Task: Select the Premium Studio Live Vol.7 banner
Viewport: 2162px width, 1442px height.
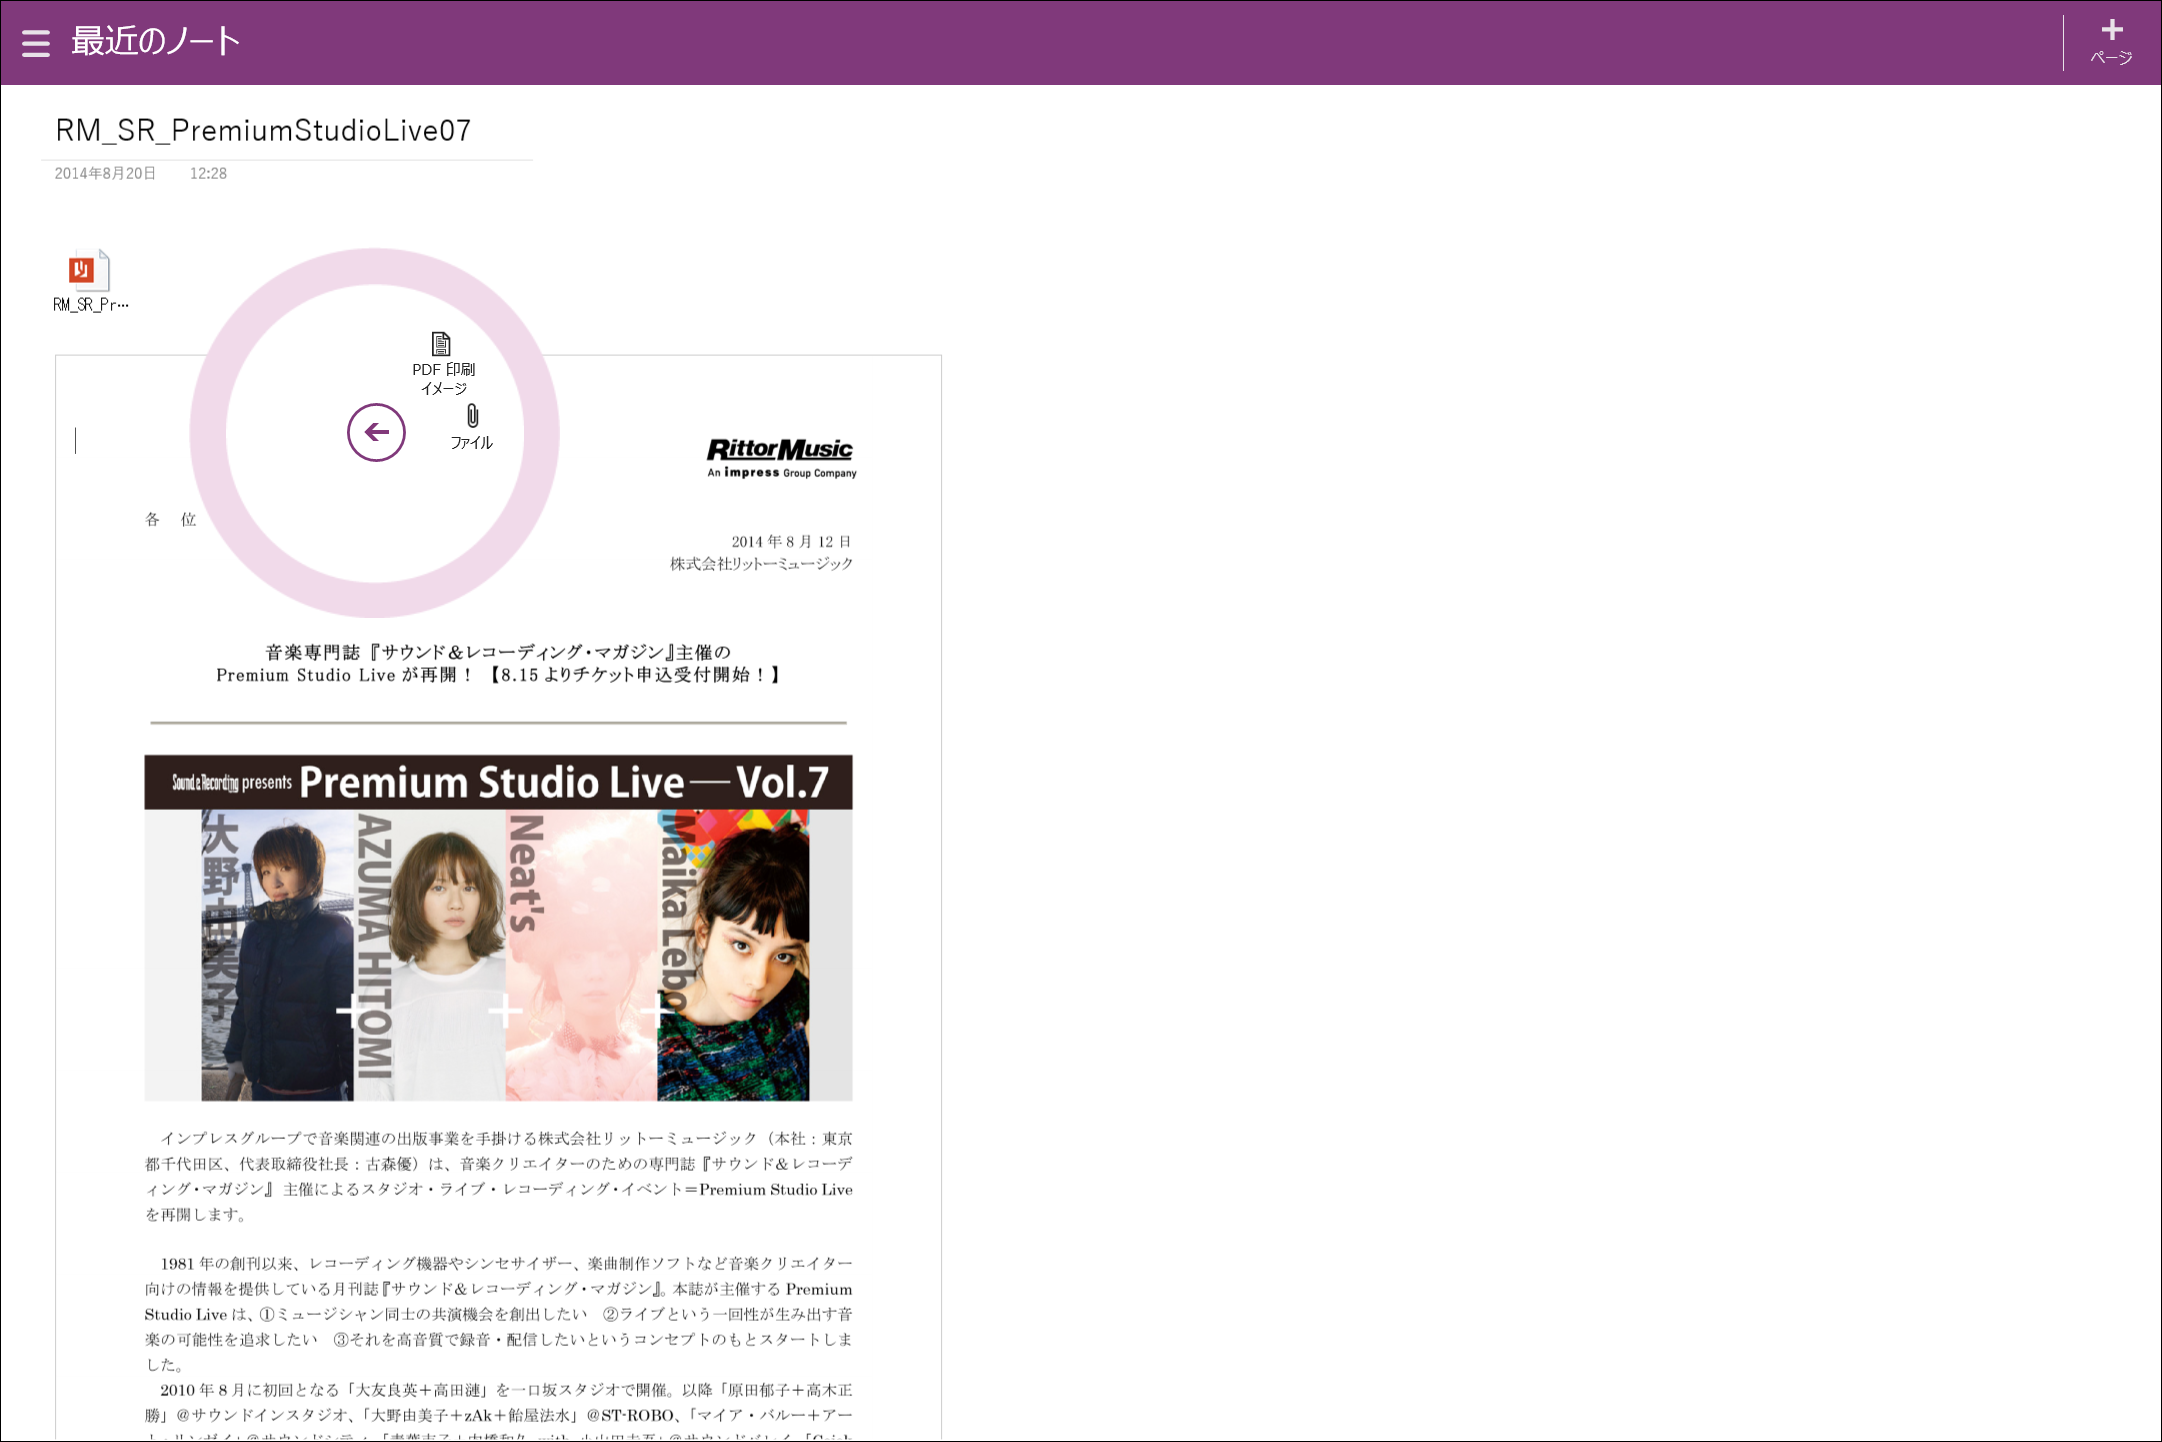Action: click(498, 782)
